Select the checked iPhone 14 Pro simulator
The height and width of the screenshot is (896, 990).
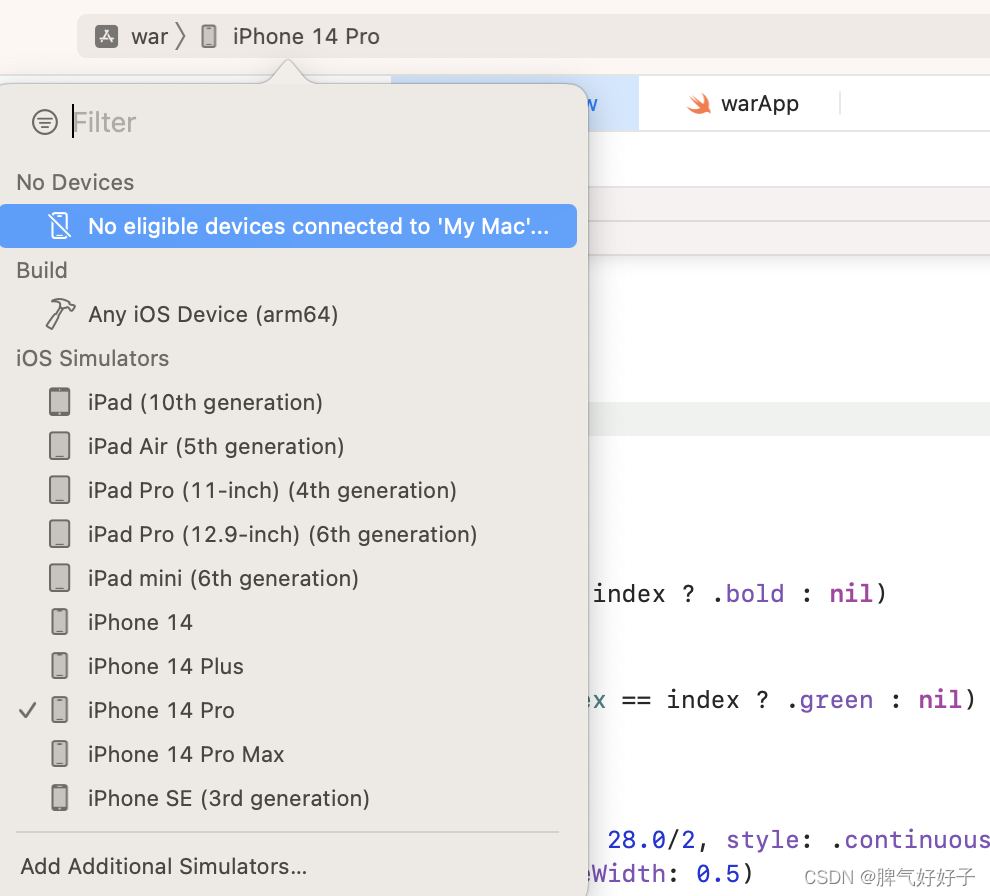pos(161,710)
